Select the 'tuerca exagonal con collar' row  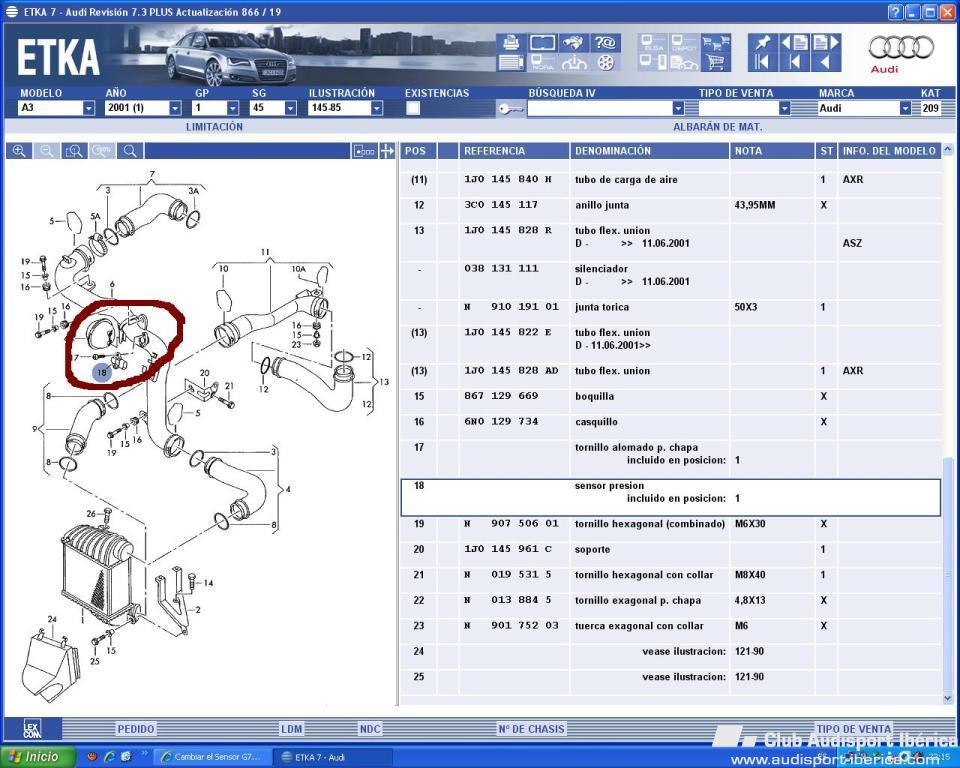click(x=670, y=626)
